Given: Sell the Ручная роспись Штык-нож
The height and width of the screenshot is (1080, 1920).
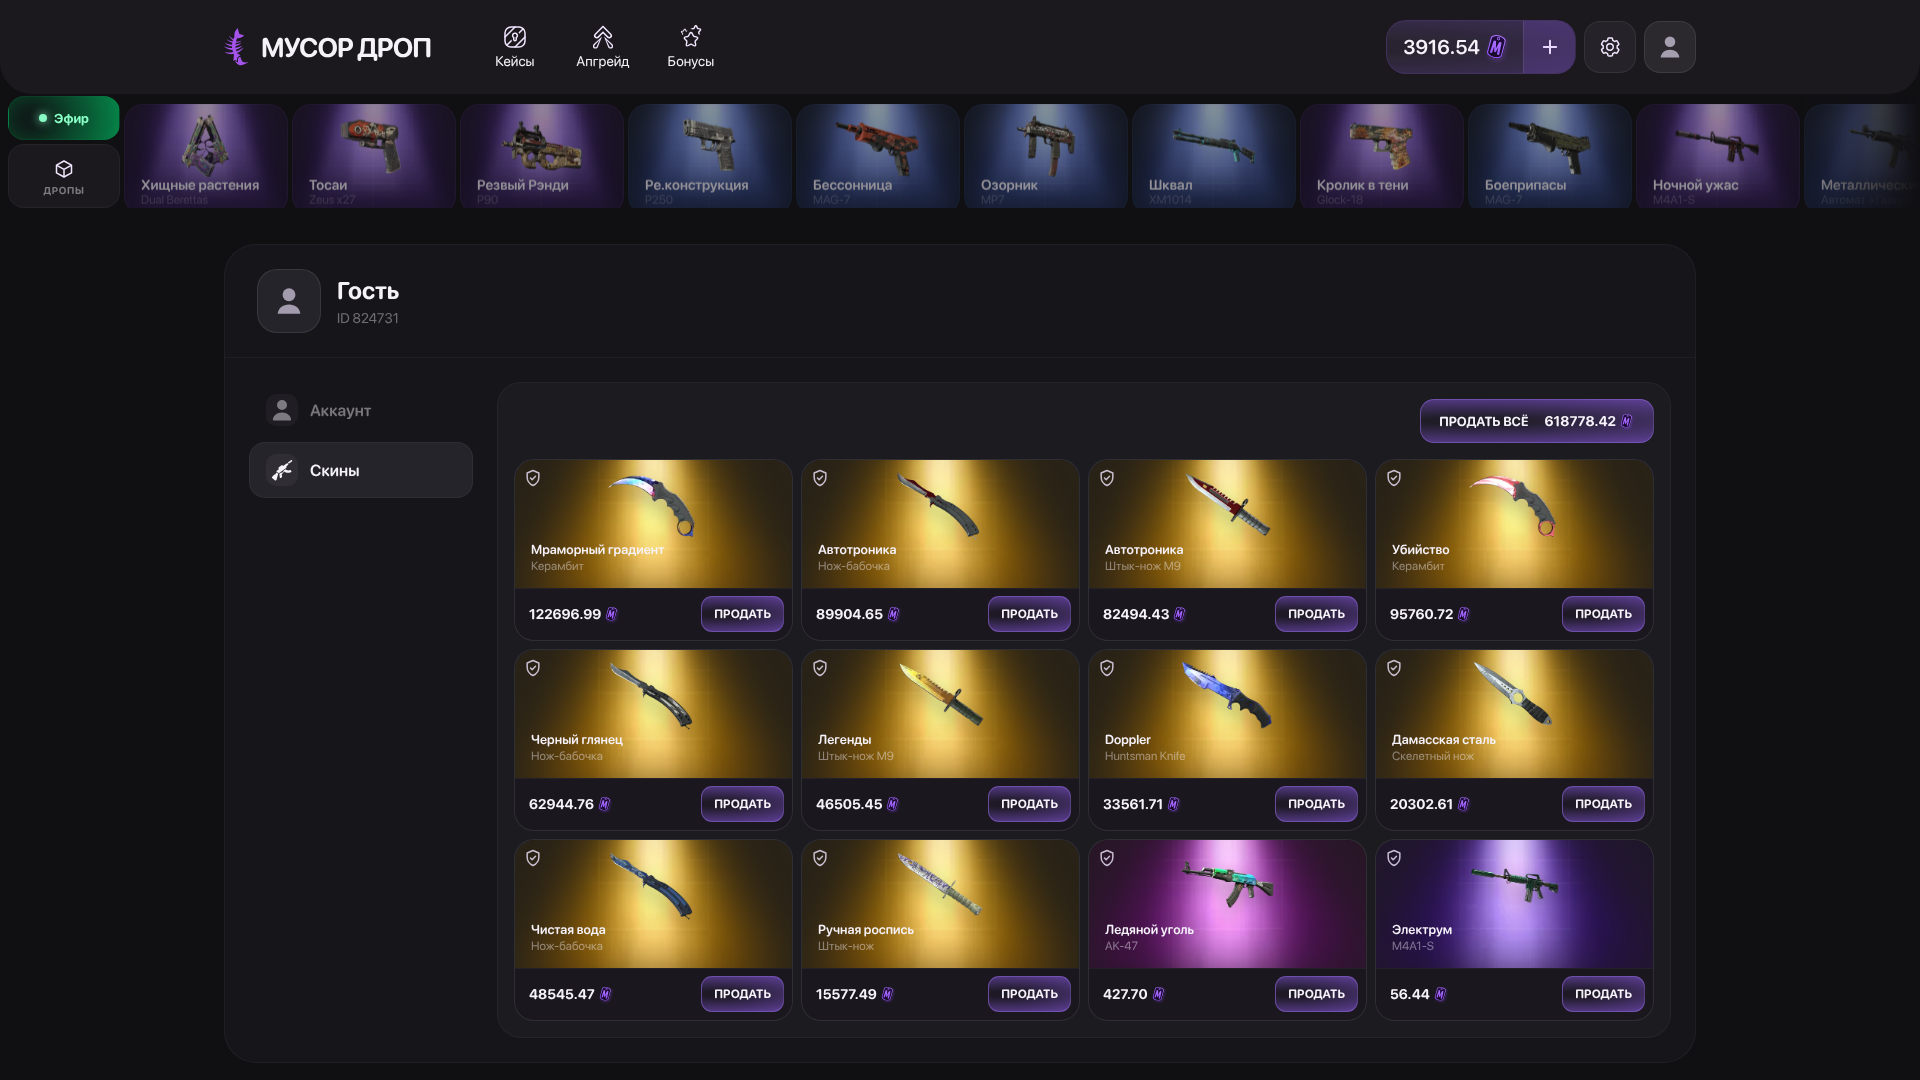Looking at the screenshot, I should [x=1029, y=994].
